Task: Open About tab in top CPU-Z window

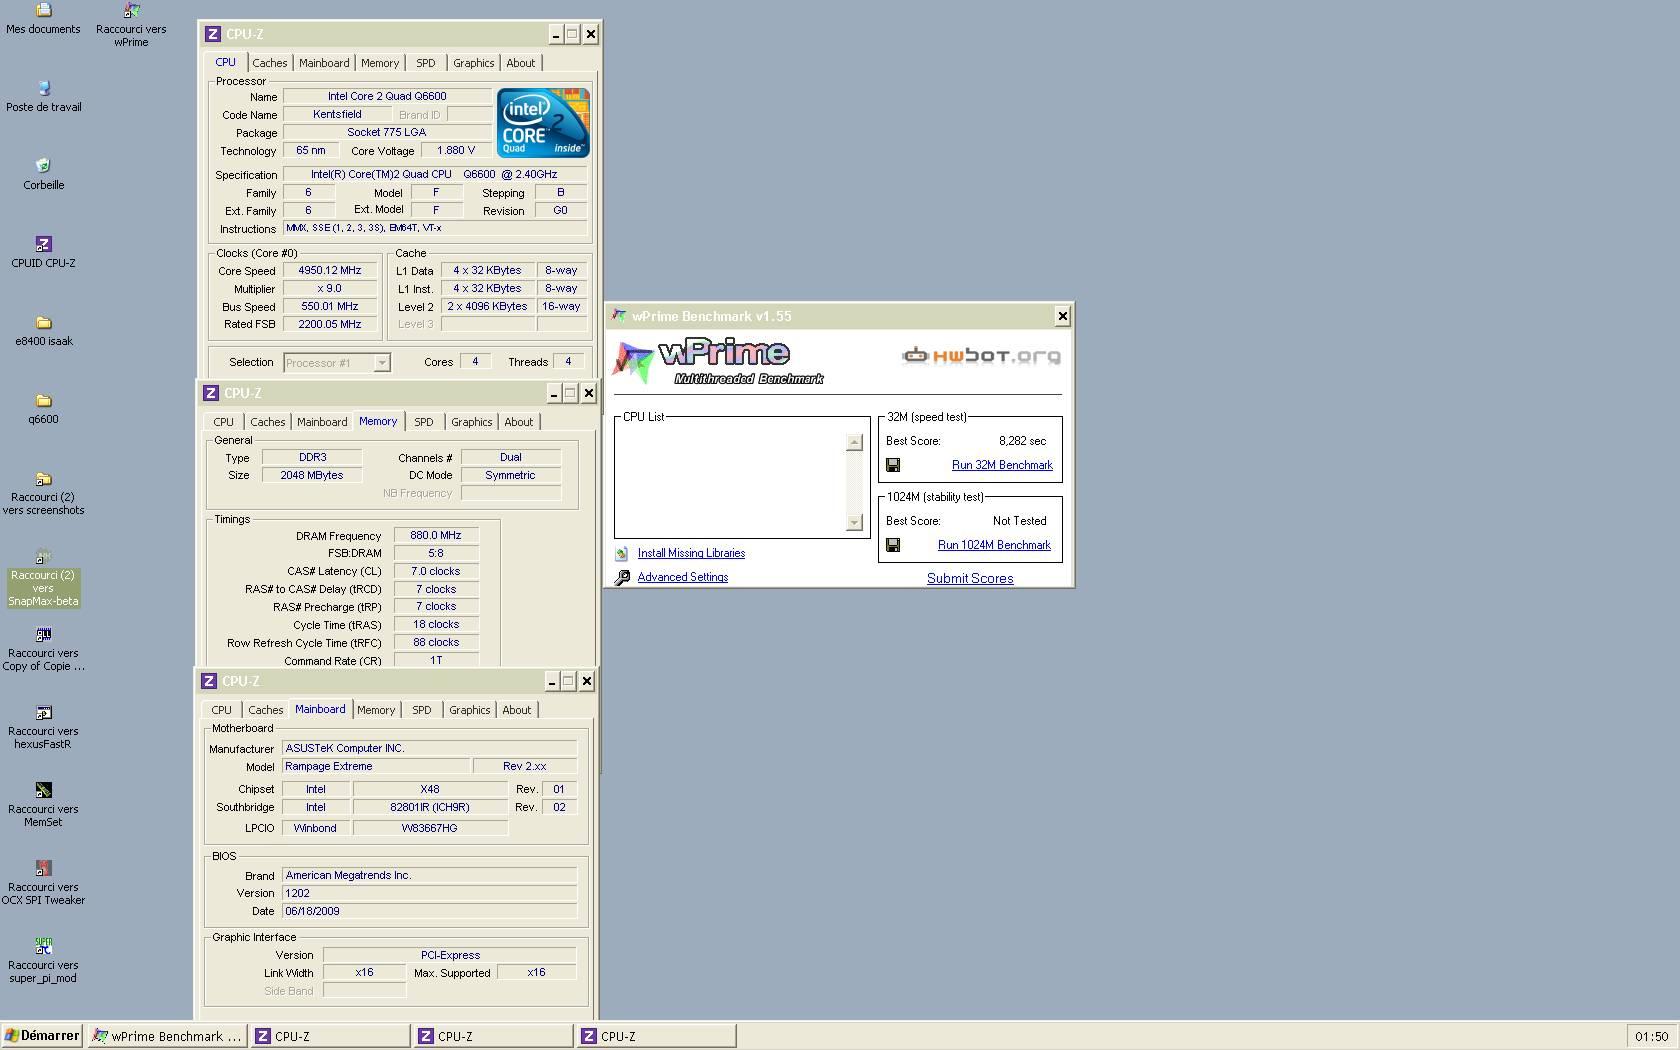Action: tap(520, 63)
